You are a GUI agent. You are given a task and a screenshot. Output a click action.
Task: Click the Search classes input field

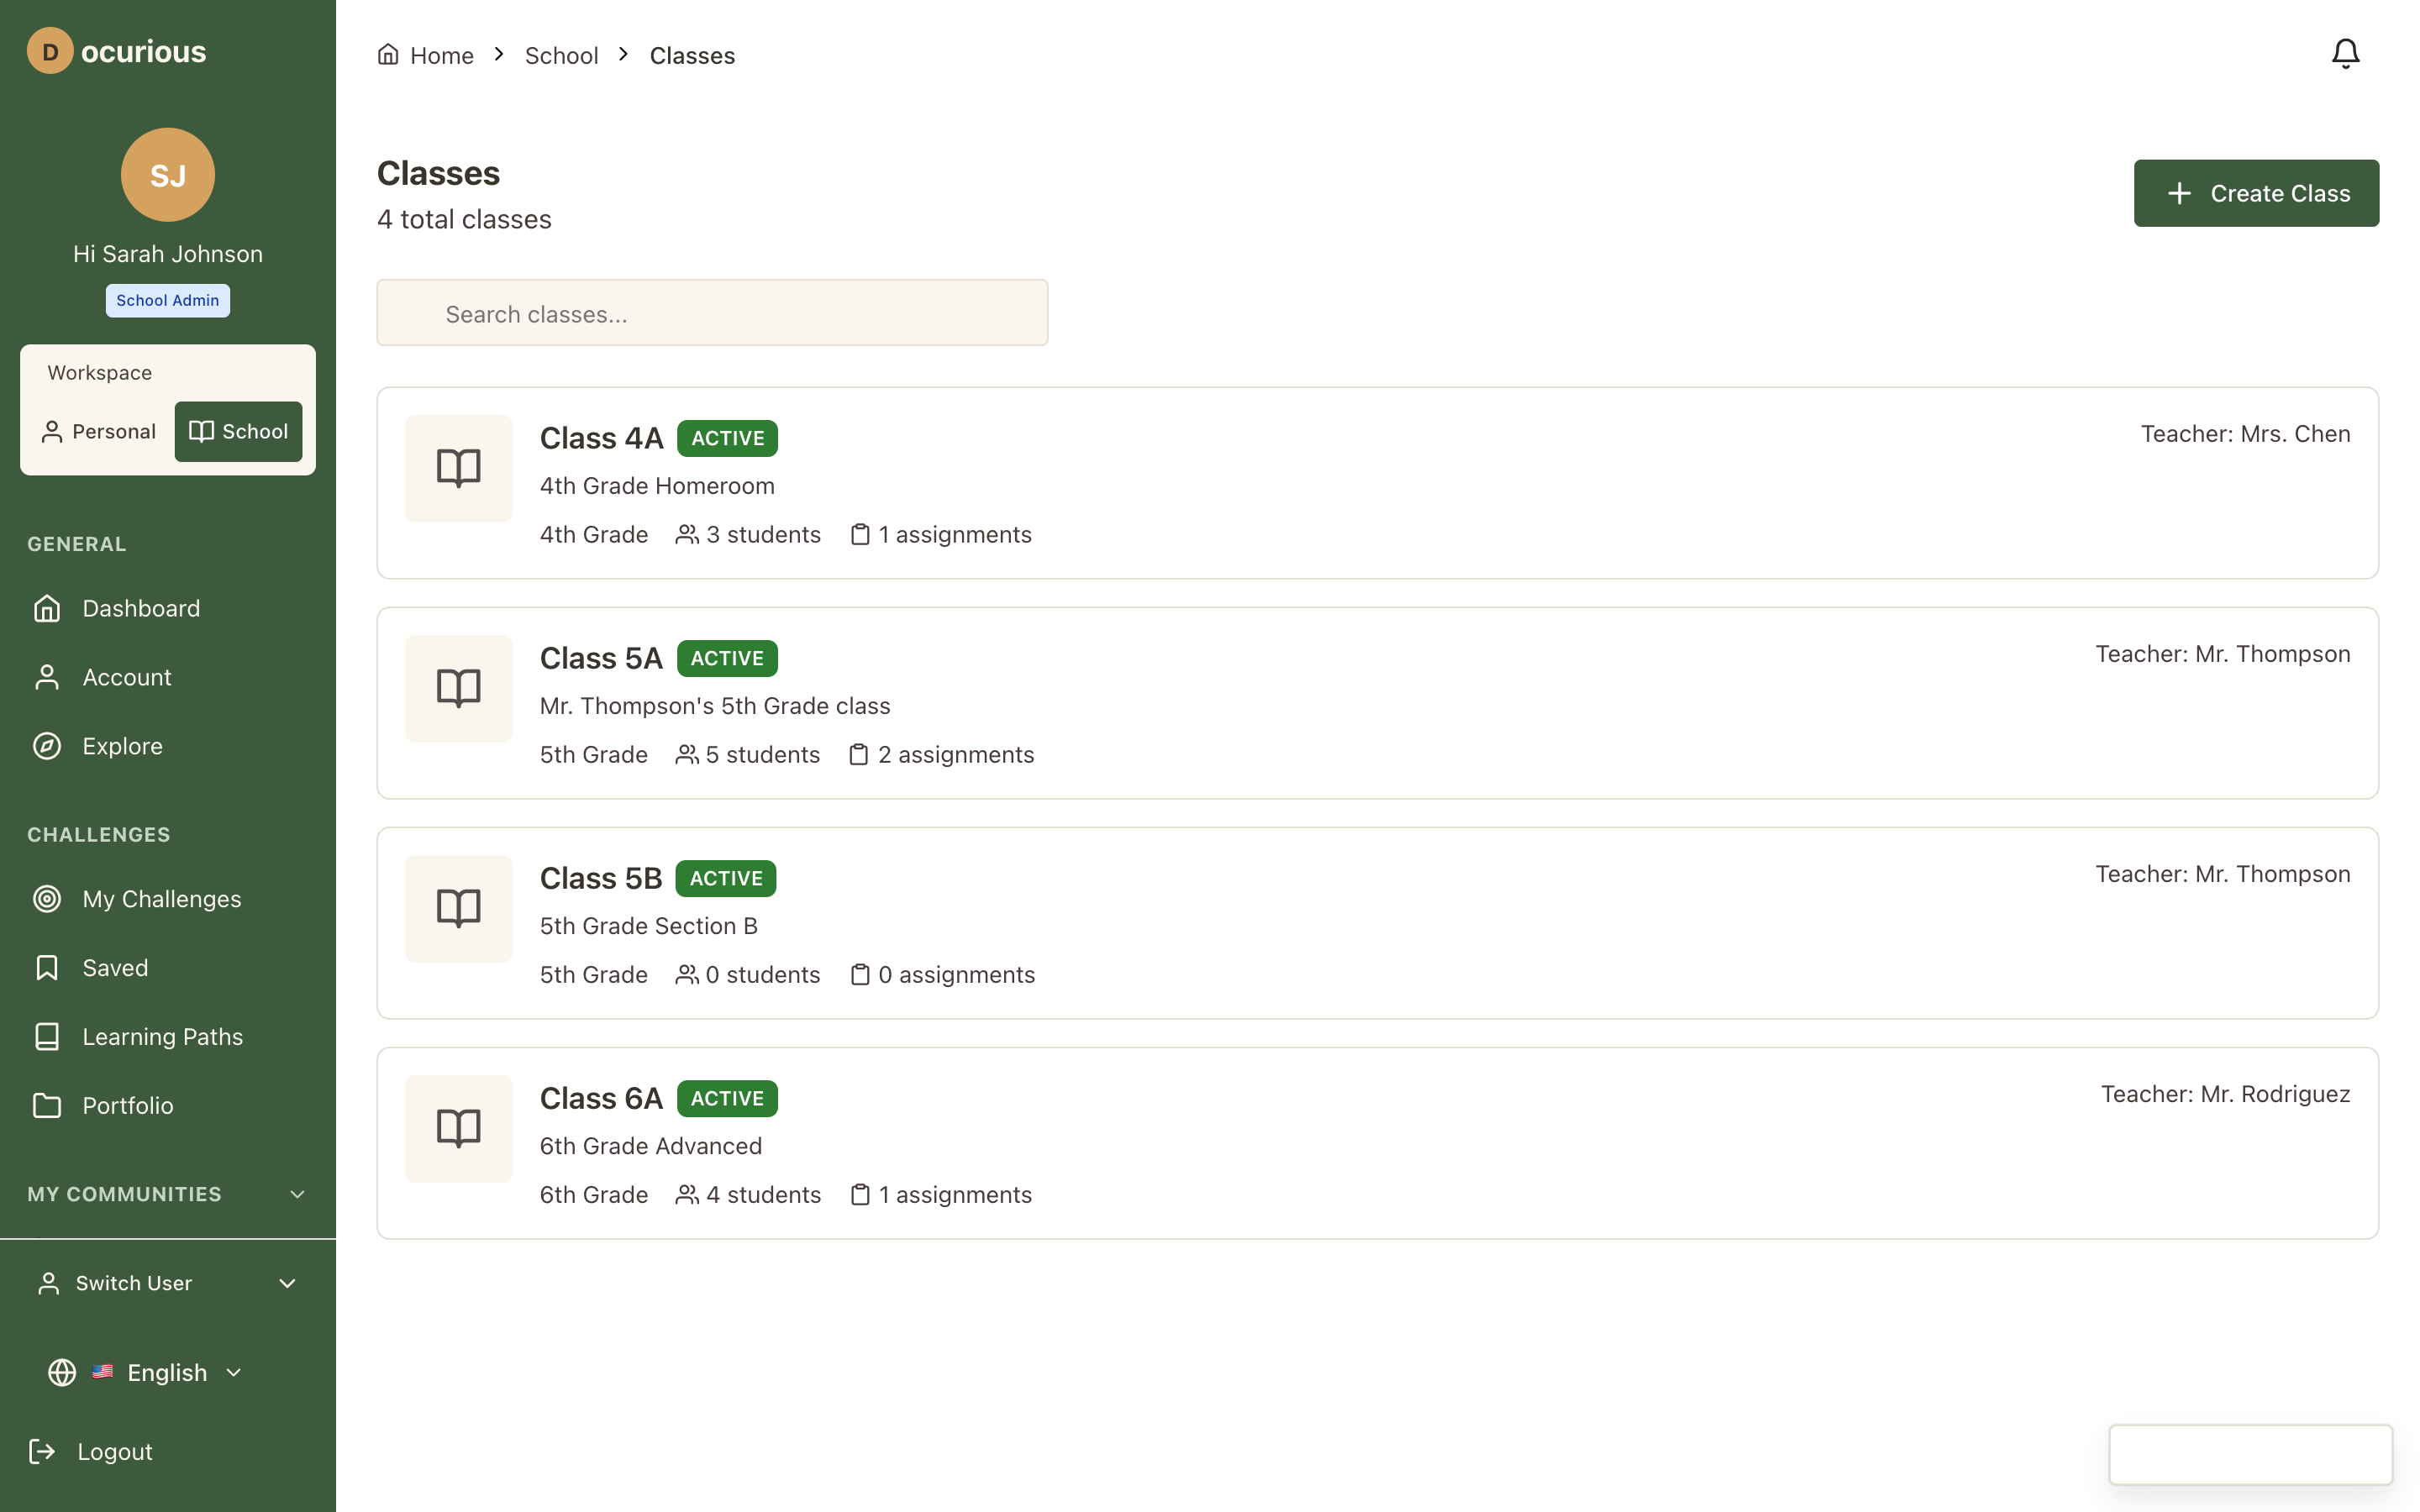click(711, 313)
